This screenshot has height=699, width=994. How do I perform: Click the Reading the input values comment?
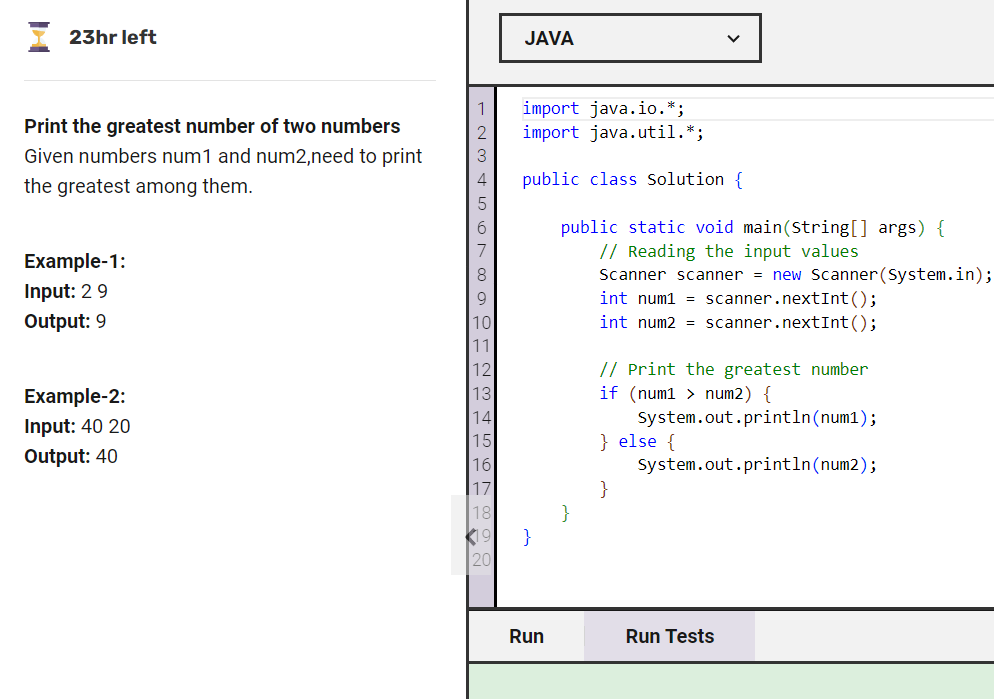tap(728, 250)
